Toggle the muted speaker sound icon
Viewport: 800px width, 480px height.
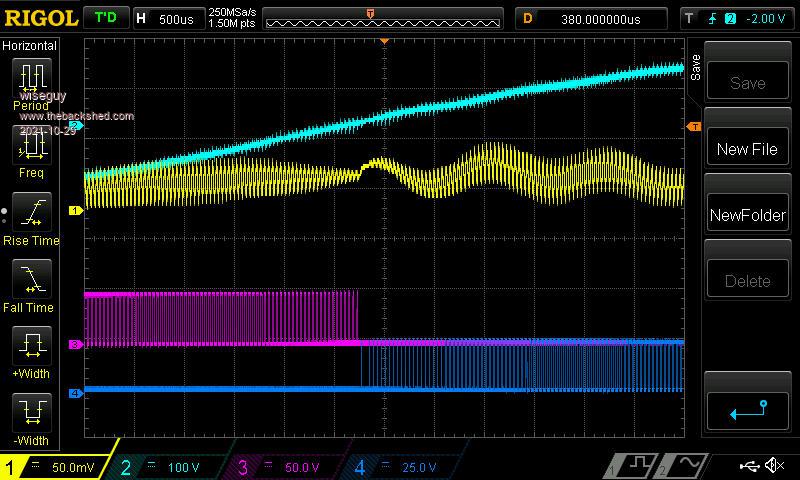coord(774,466)
